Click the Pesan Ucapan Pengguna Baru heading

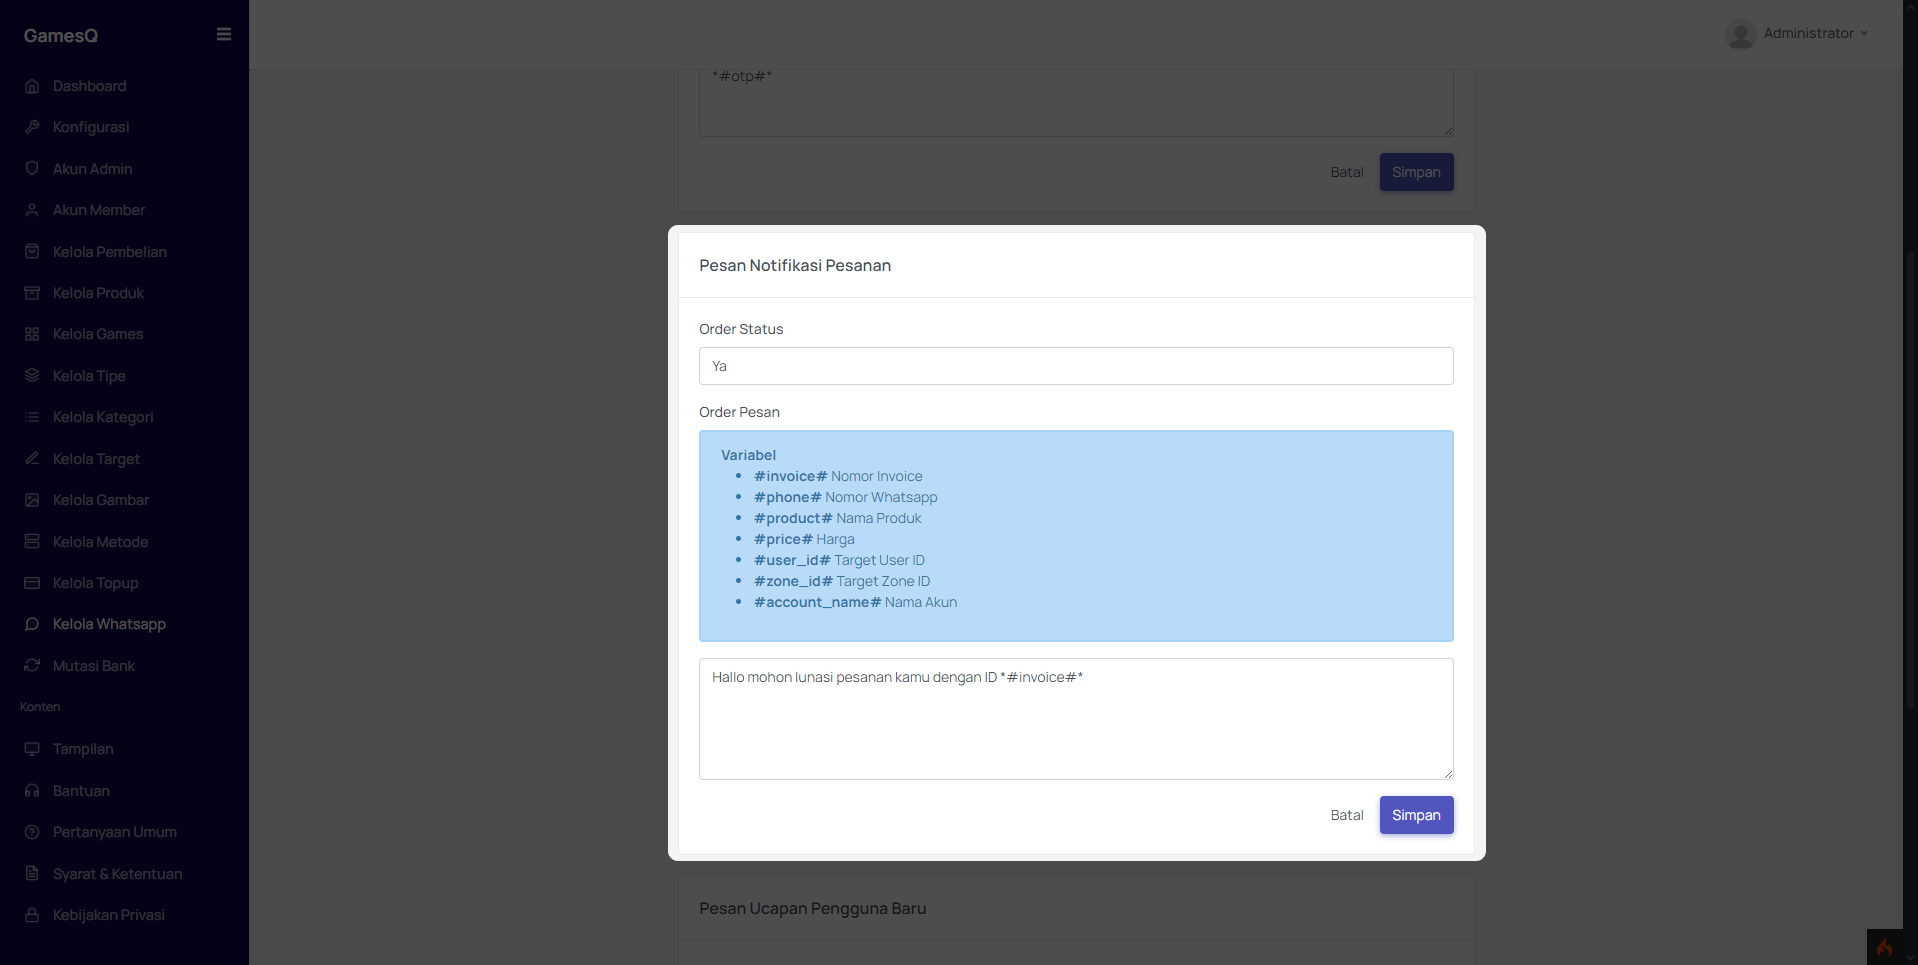point(813,908)
